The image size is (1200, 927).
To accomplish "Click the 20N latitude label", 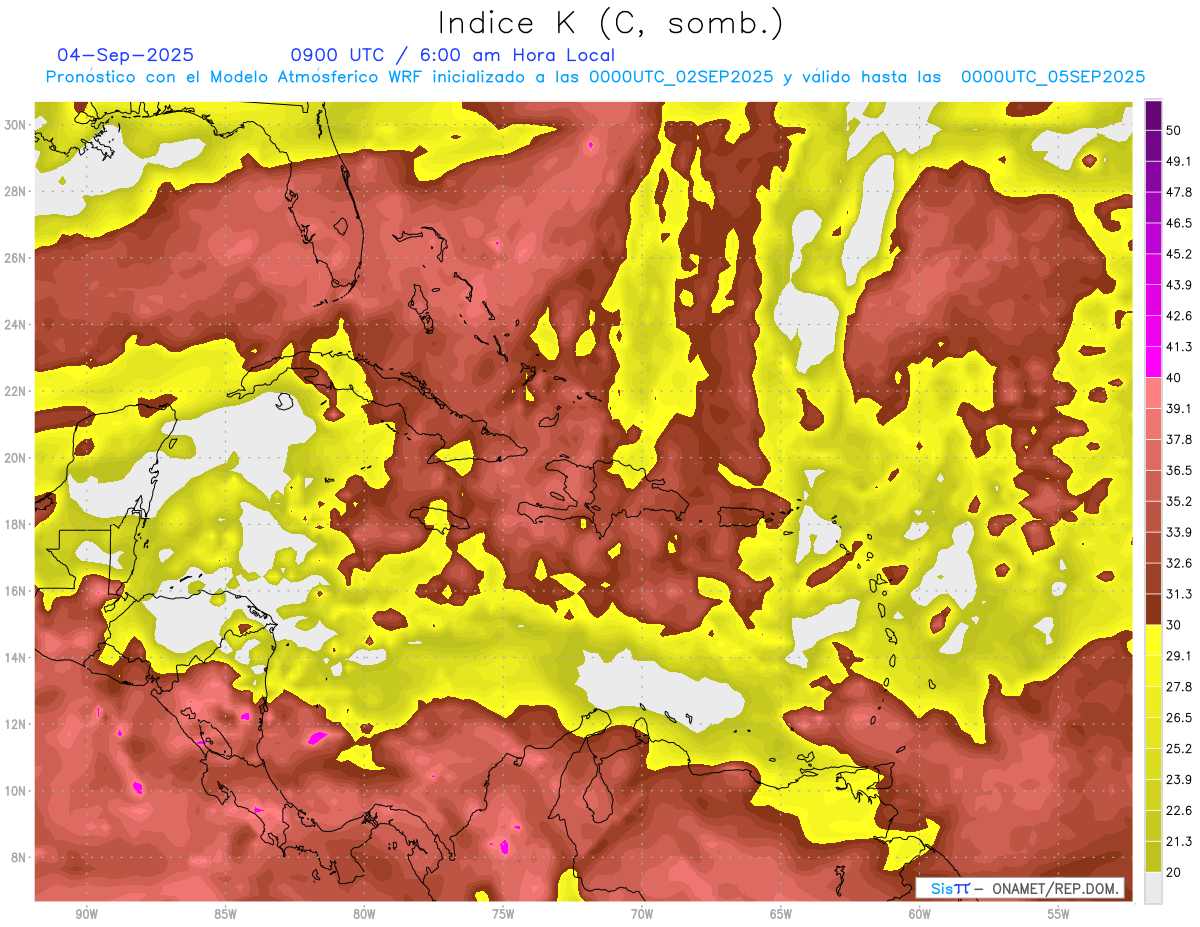I will pyautogui.click(x=17, y=458).
